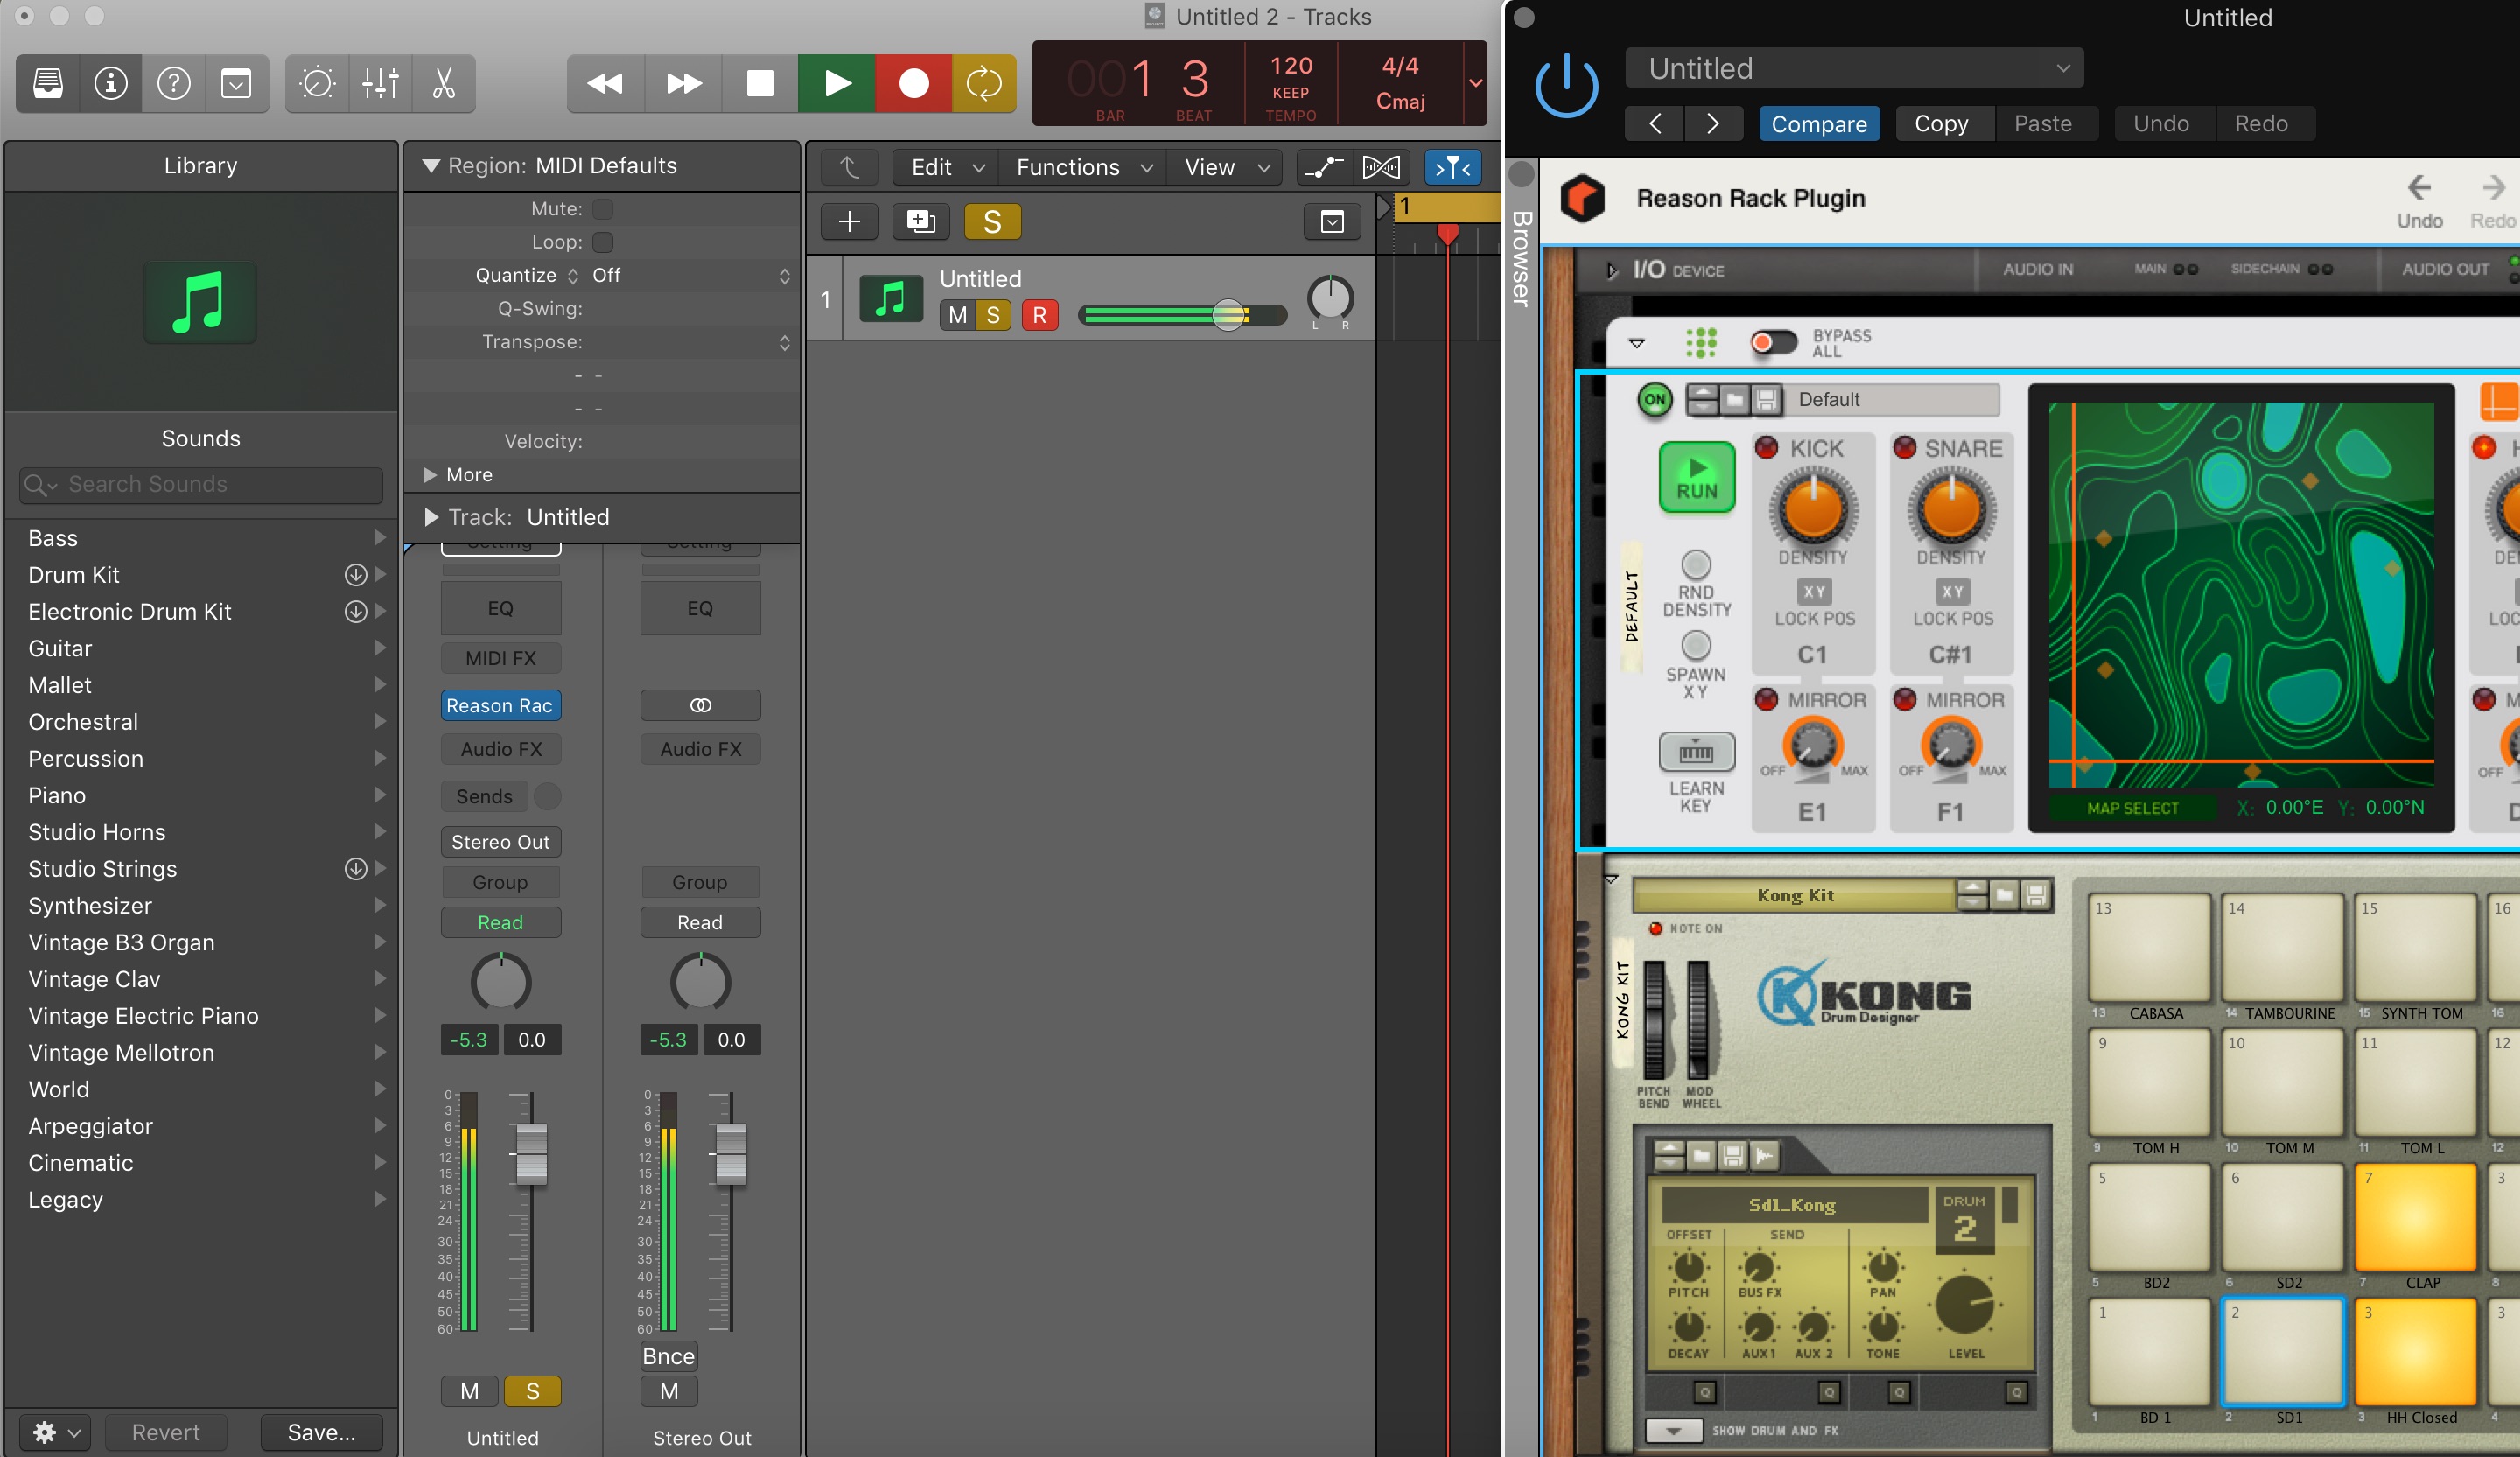The height and width of the screenshot is (1457, 2520).
Task: Mute the Stereo Out channel strip
Action: 669,1391
